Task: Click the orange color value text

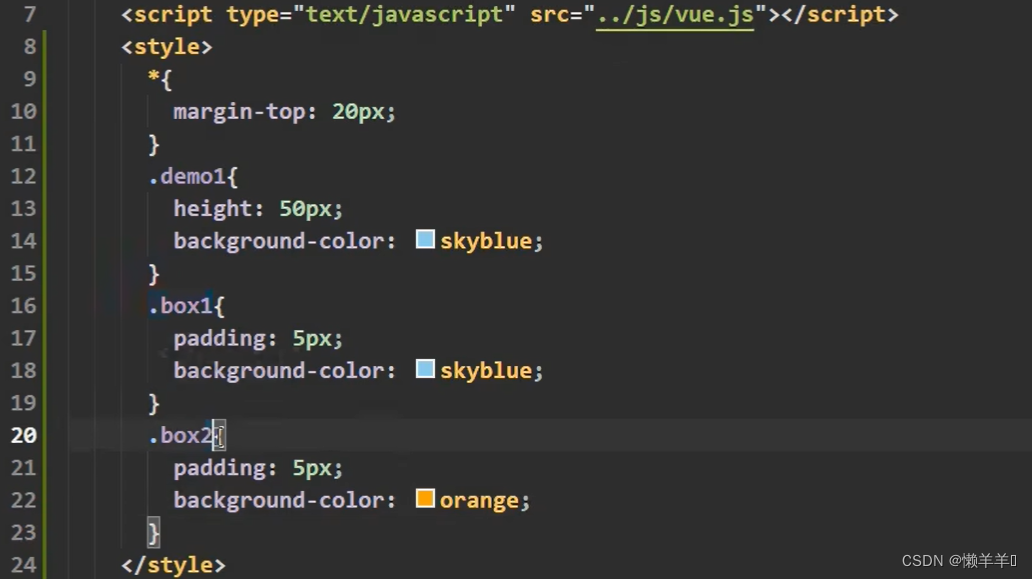Action: coord(479,501)
